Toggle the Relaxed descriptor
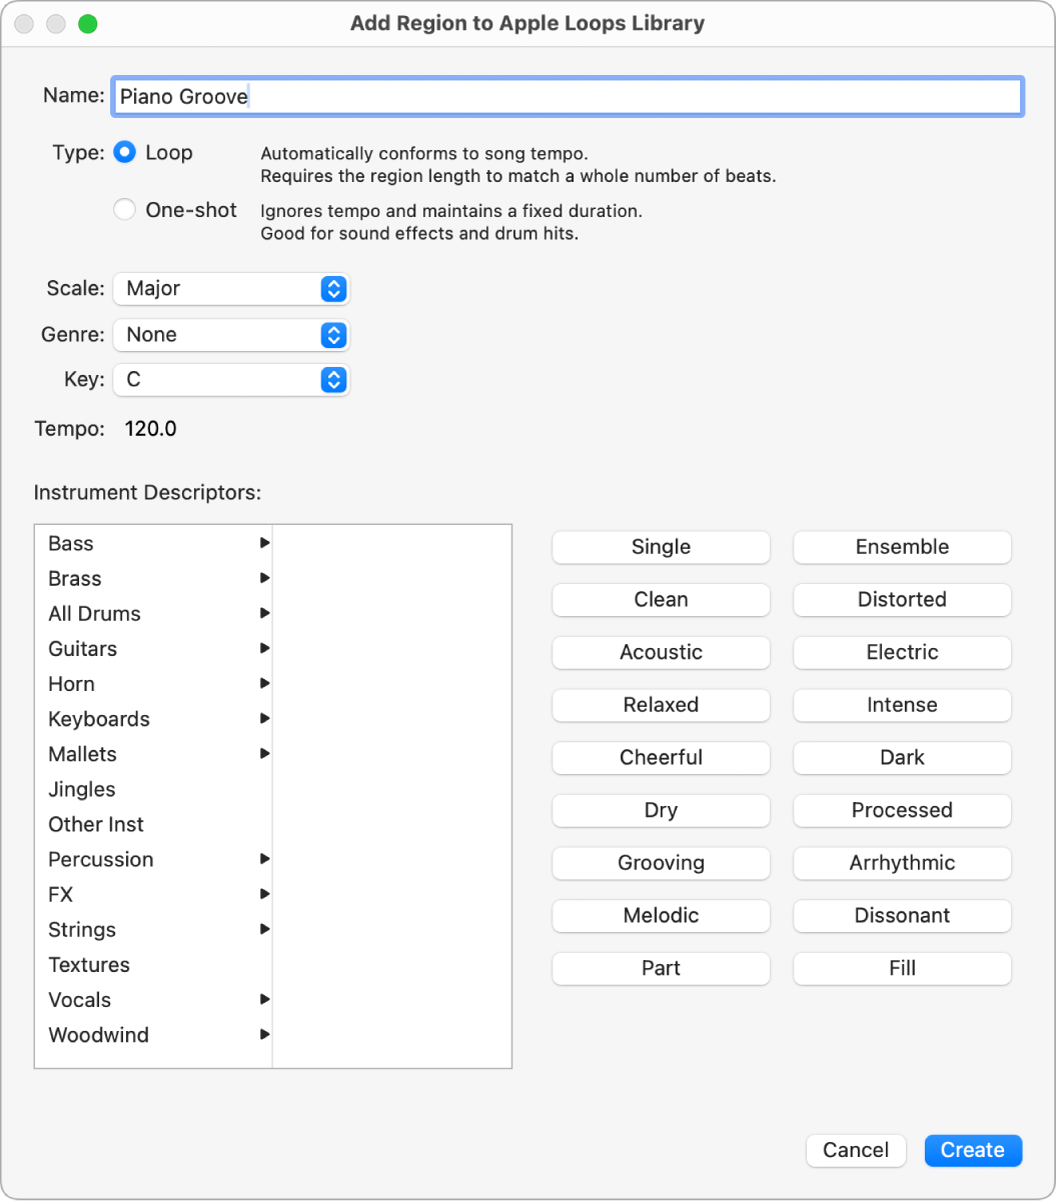 pos(660,705)
